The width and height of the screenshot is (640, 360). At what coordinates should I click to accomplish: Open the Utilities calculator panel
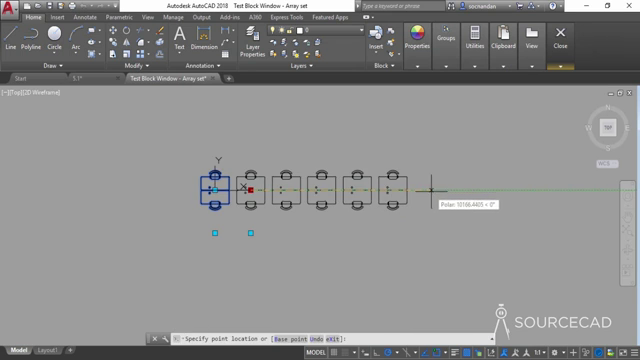(x=475, y=38)
